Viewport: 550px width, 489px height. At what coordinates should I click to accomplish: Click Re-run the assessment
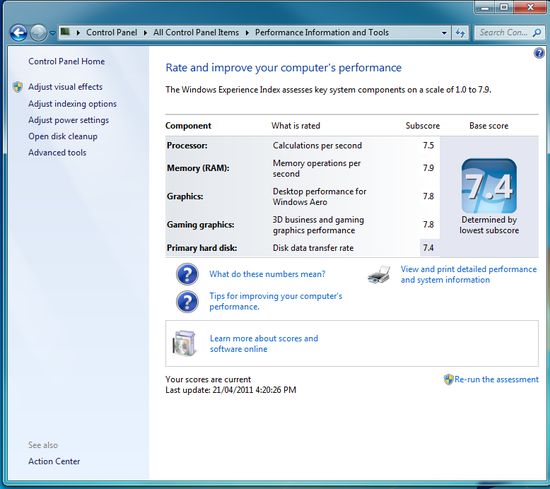tap(496, 379)
